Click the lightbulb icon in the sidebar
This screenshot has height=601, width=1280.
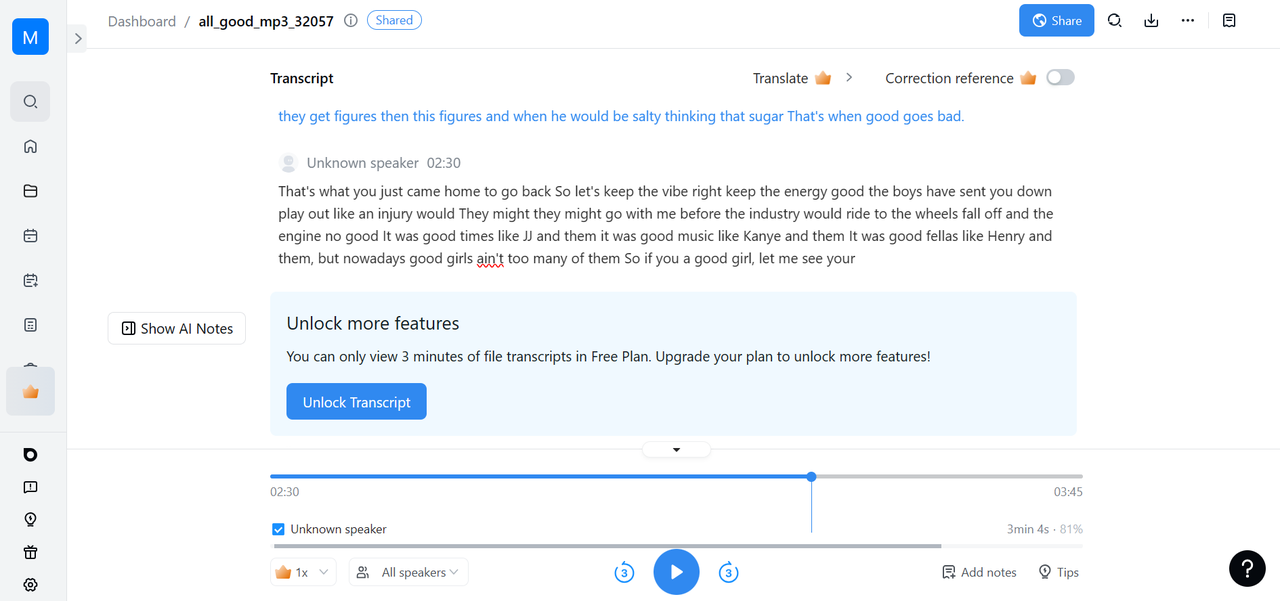[30, 520]
